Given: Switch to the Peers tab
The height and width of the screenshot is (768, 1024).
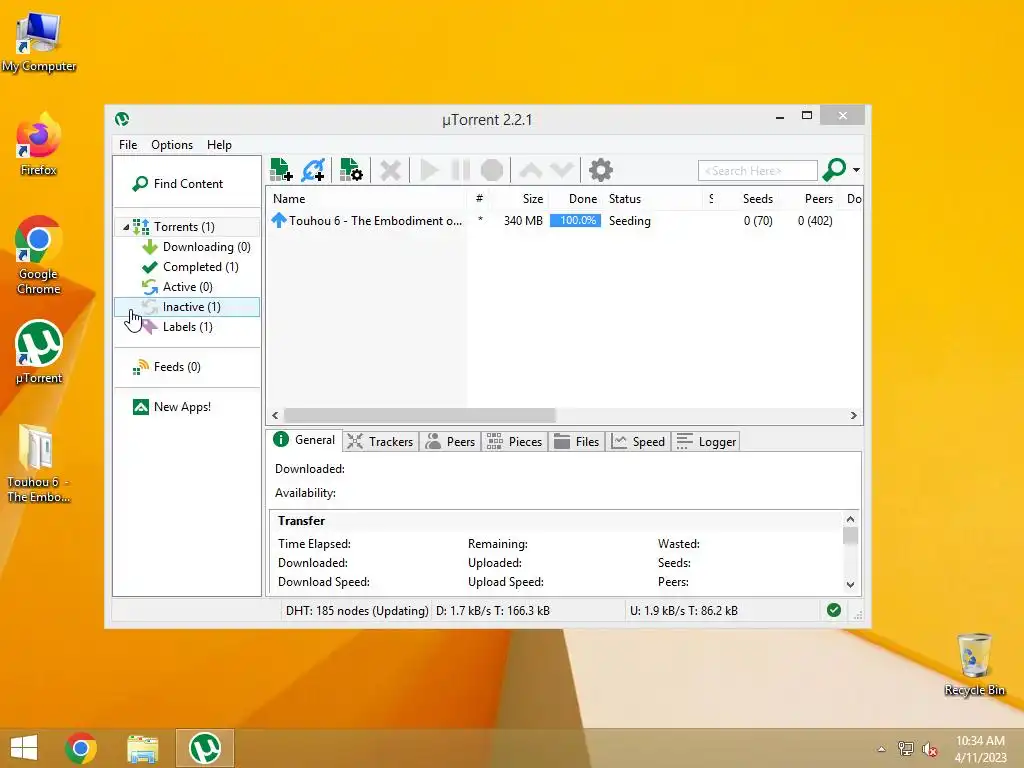Looking at the screenshot, I should coord(450,442).
